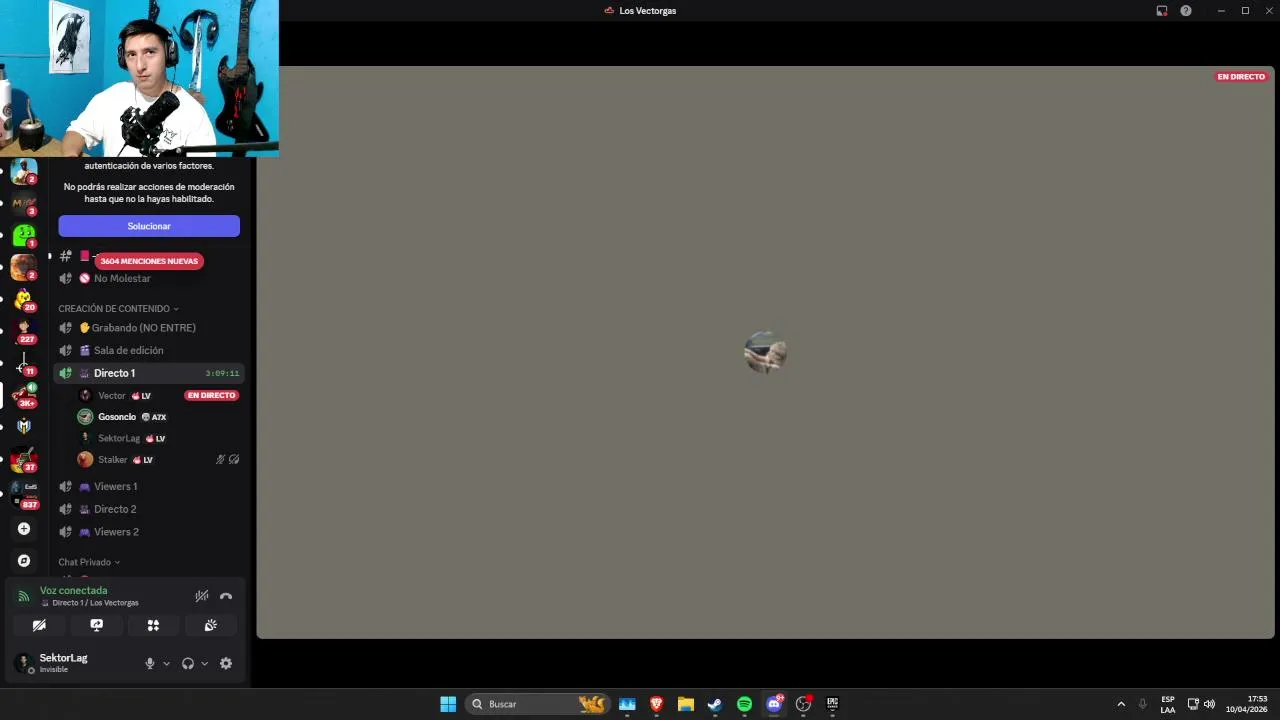Open server icon with 37 badge
The width and height of the screenshot is (1280, 720).
pos(24,460)
